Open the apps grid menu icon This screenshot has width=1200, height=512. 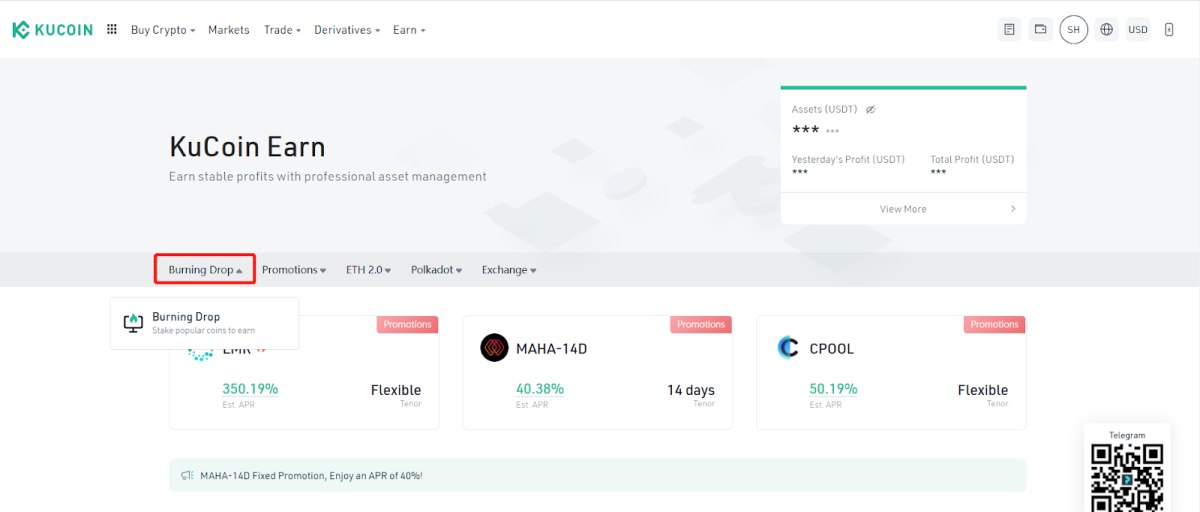(111, 30)
